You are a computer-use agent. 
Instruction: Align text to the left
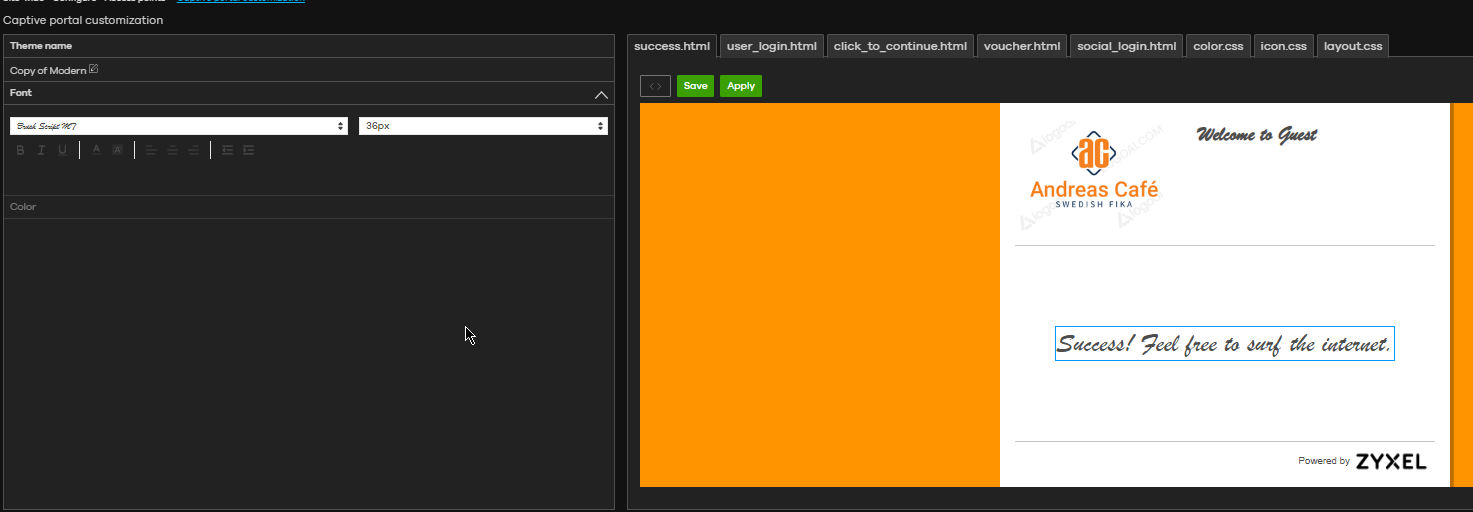click(x=151, y=150)
